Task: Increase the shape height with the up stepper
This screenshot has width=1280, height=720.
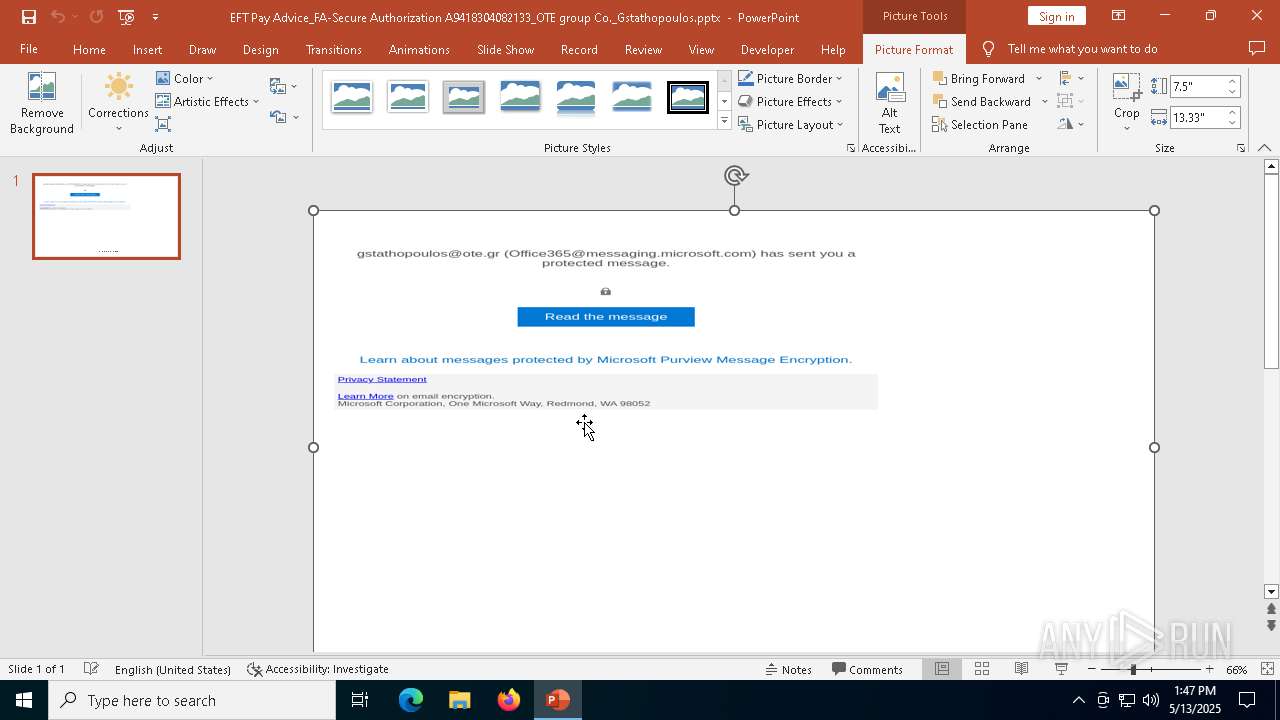Action: [1233, 81]
